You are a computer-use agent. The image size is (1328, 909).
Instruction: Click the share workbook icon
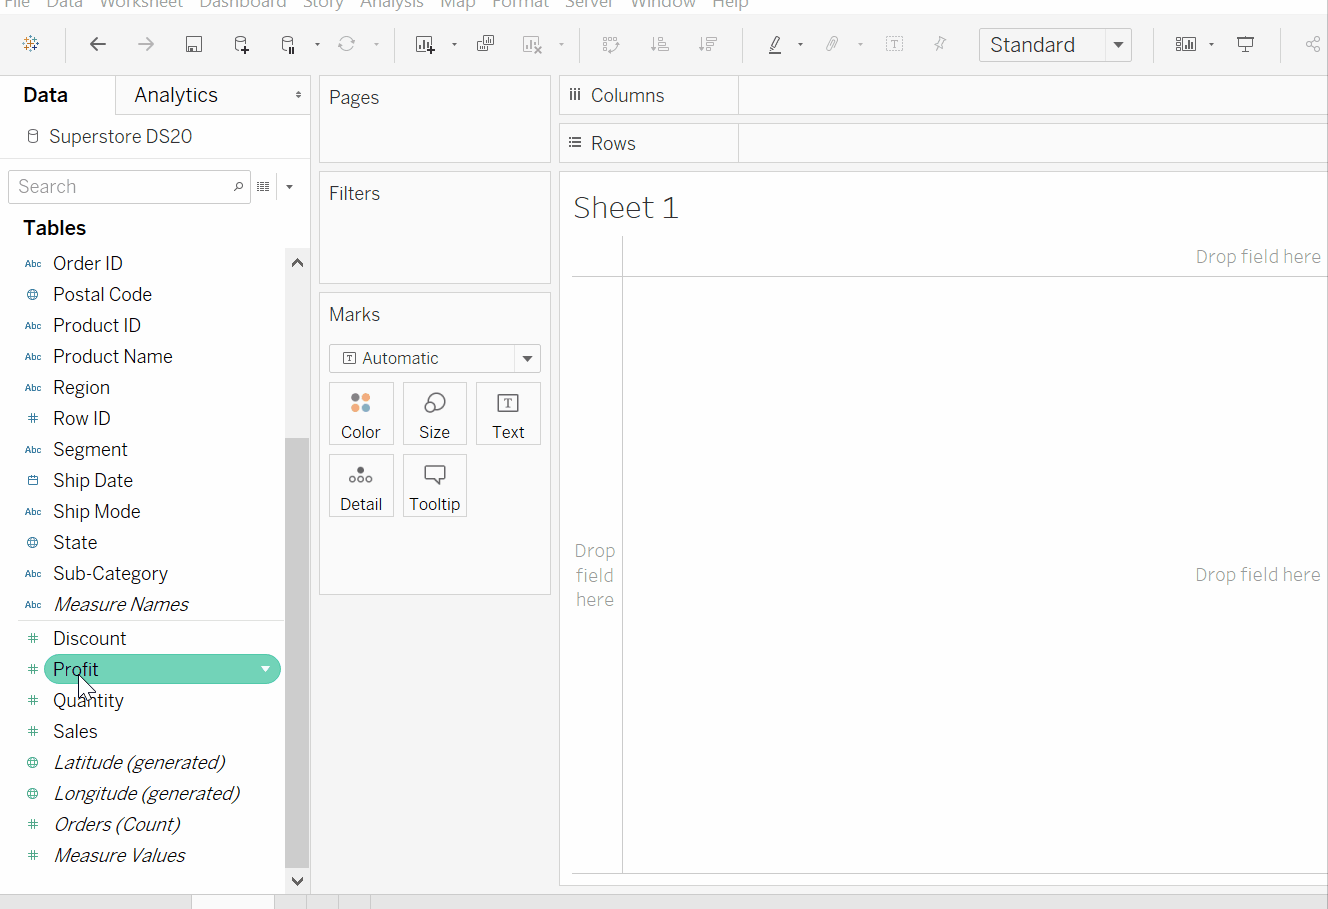pyautogui.click(x=1313, y=44)
